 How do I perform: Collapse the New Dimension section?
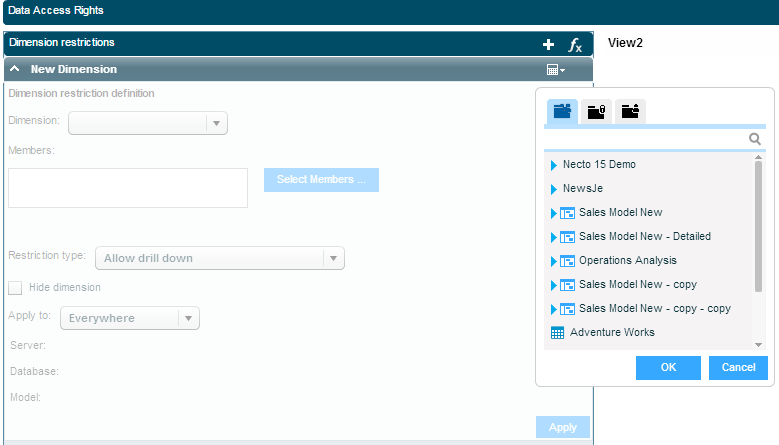click(x=15, y=70)
